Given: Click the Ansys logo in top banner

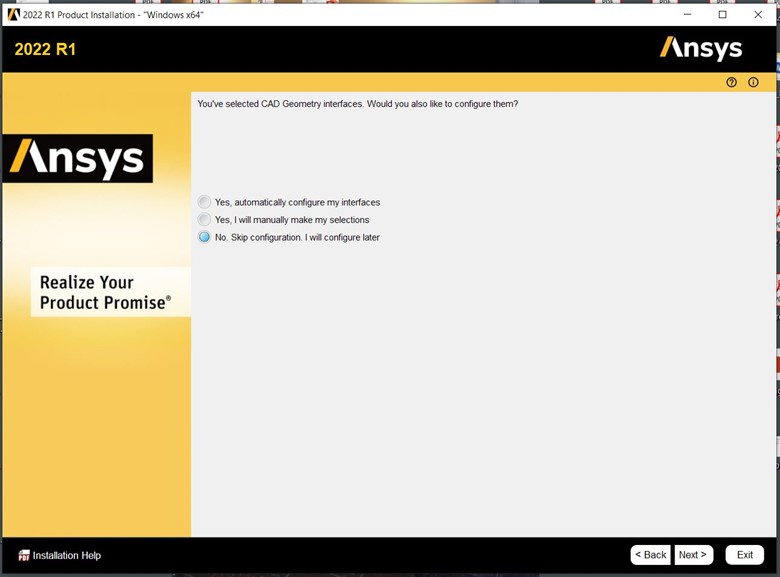Looking at the screenshot, I should click(x=701, y=49).
